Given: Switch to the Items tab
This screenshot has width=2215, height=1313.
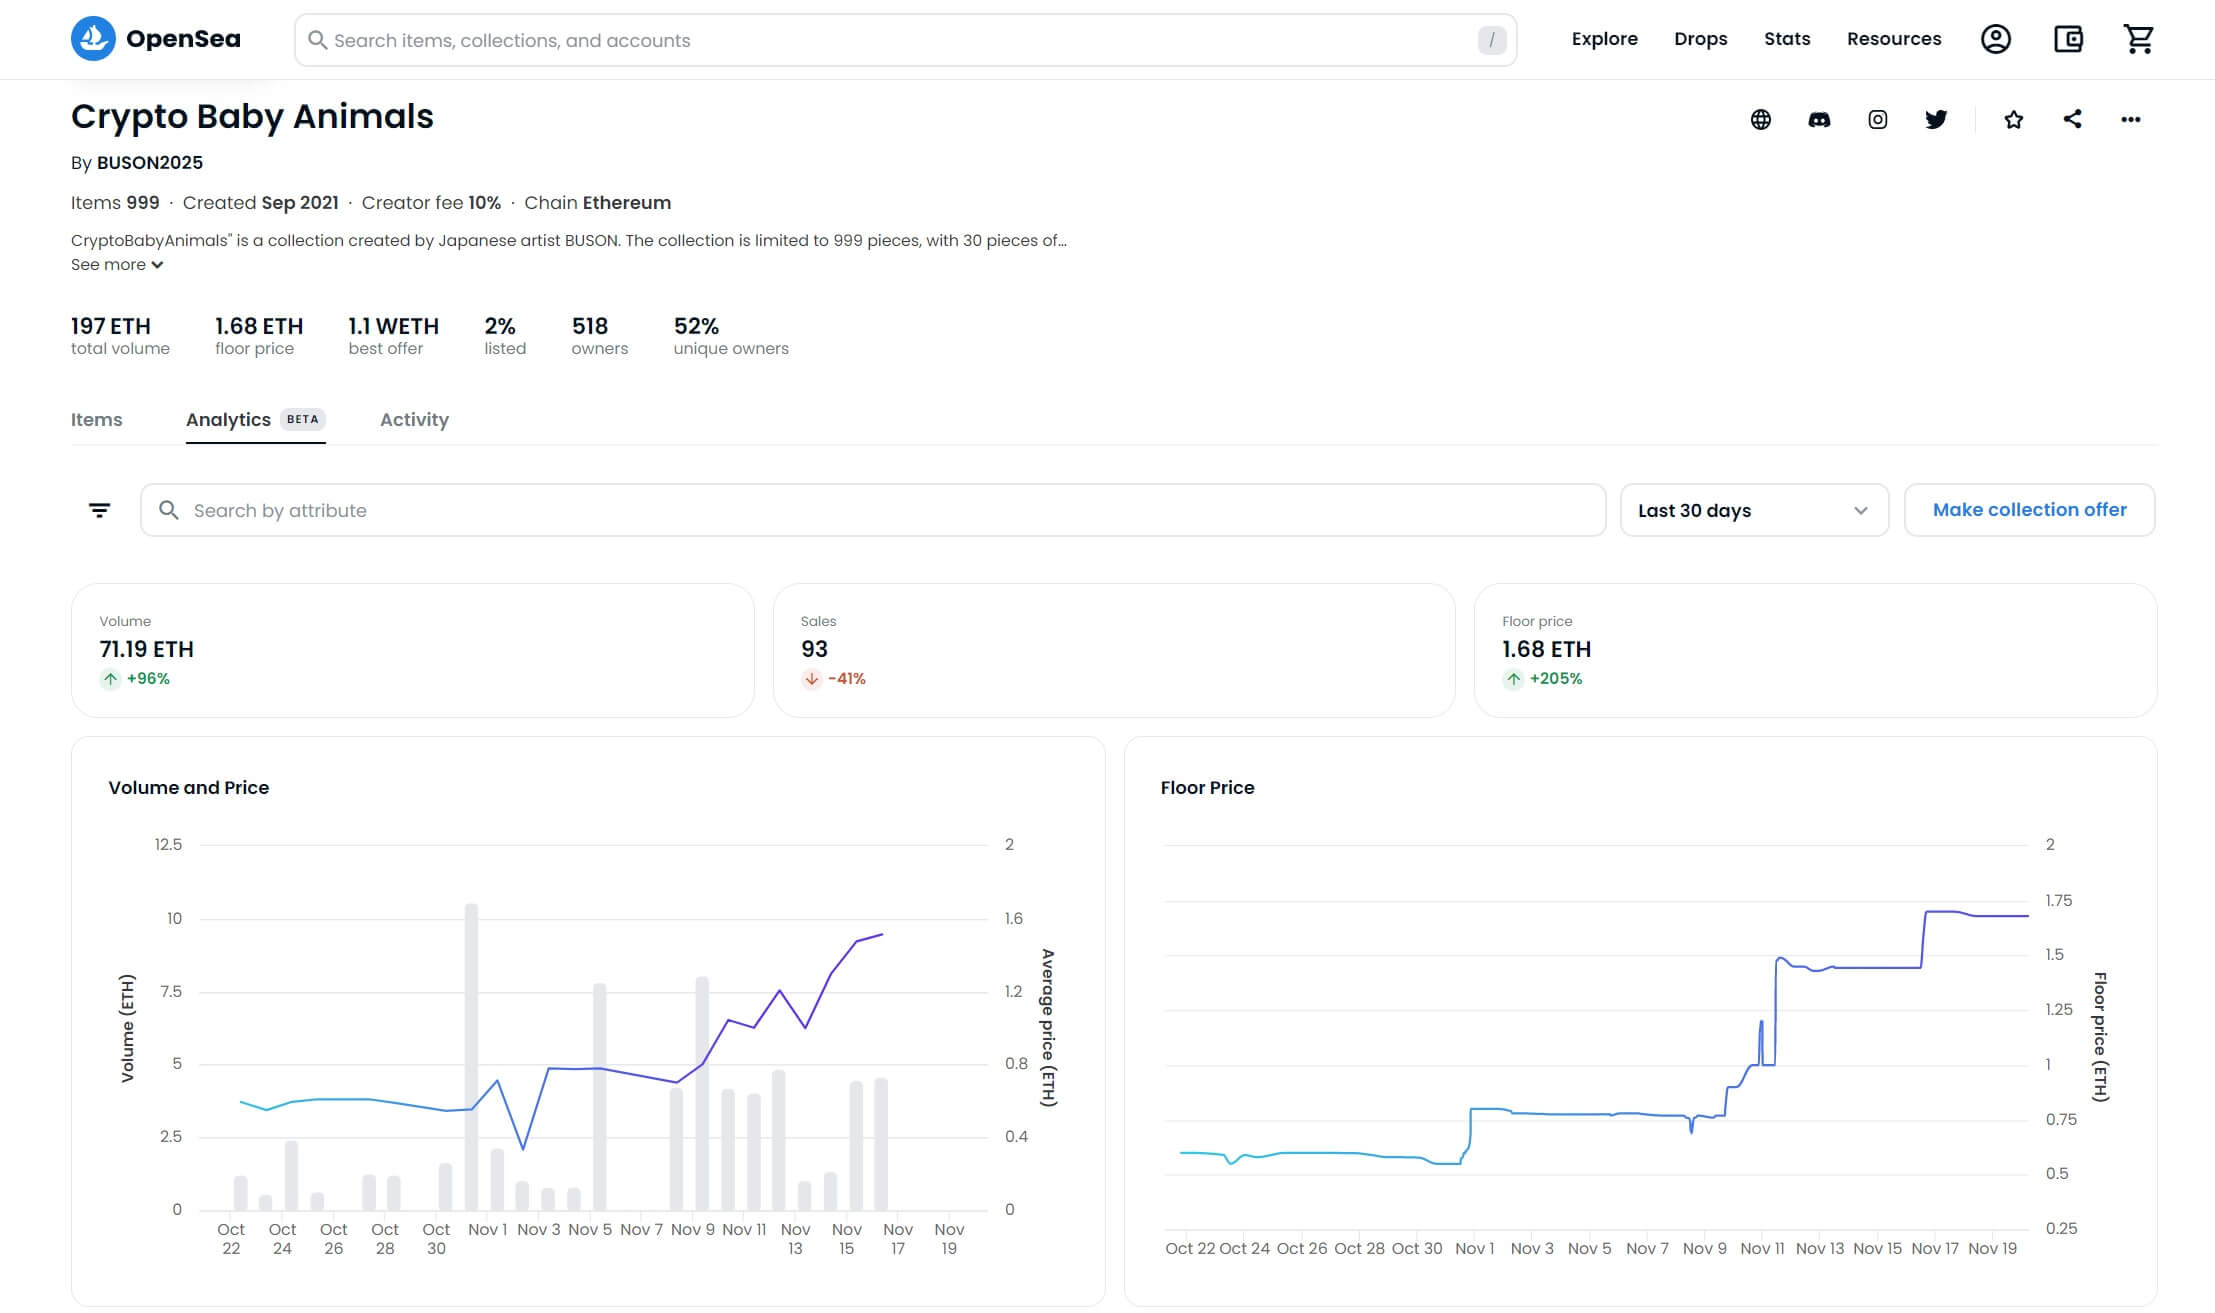Looking at the screenshot, I should click(x=96, y=420).
